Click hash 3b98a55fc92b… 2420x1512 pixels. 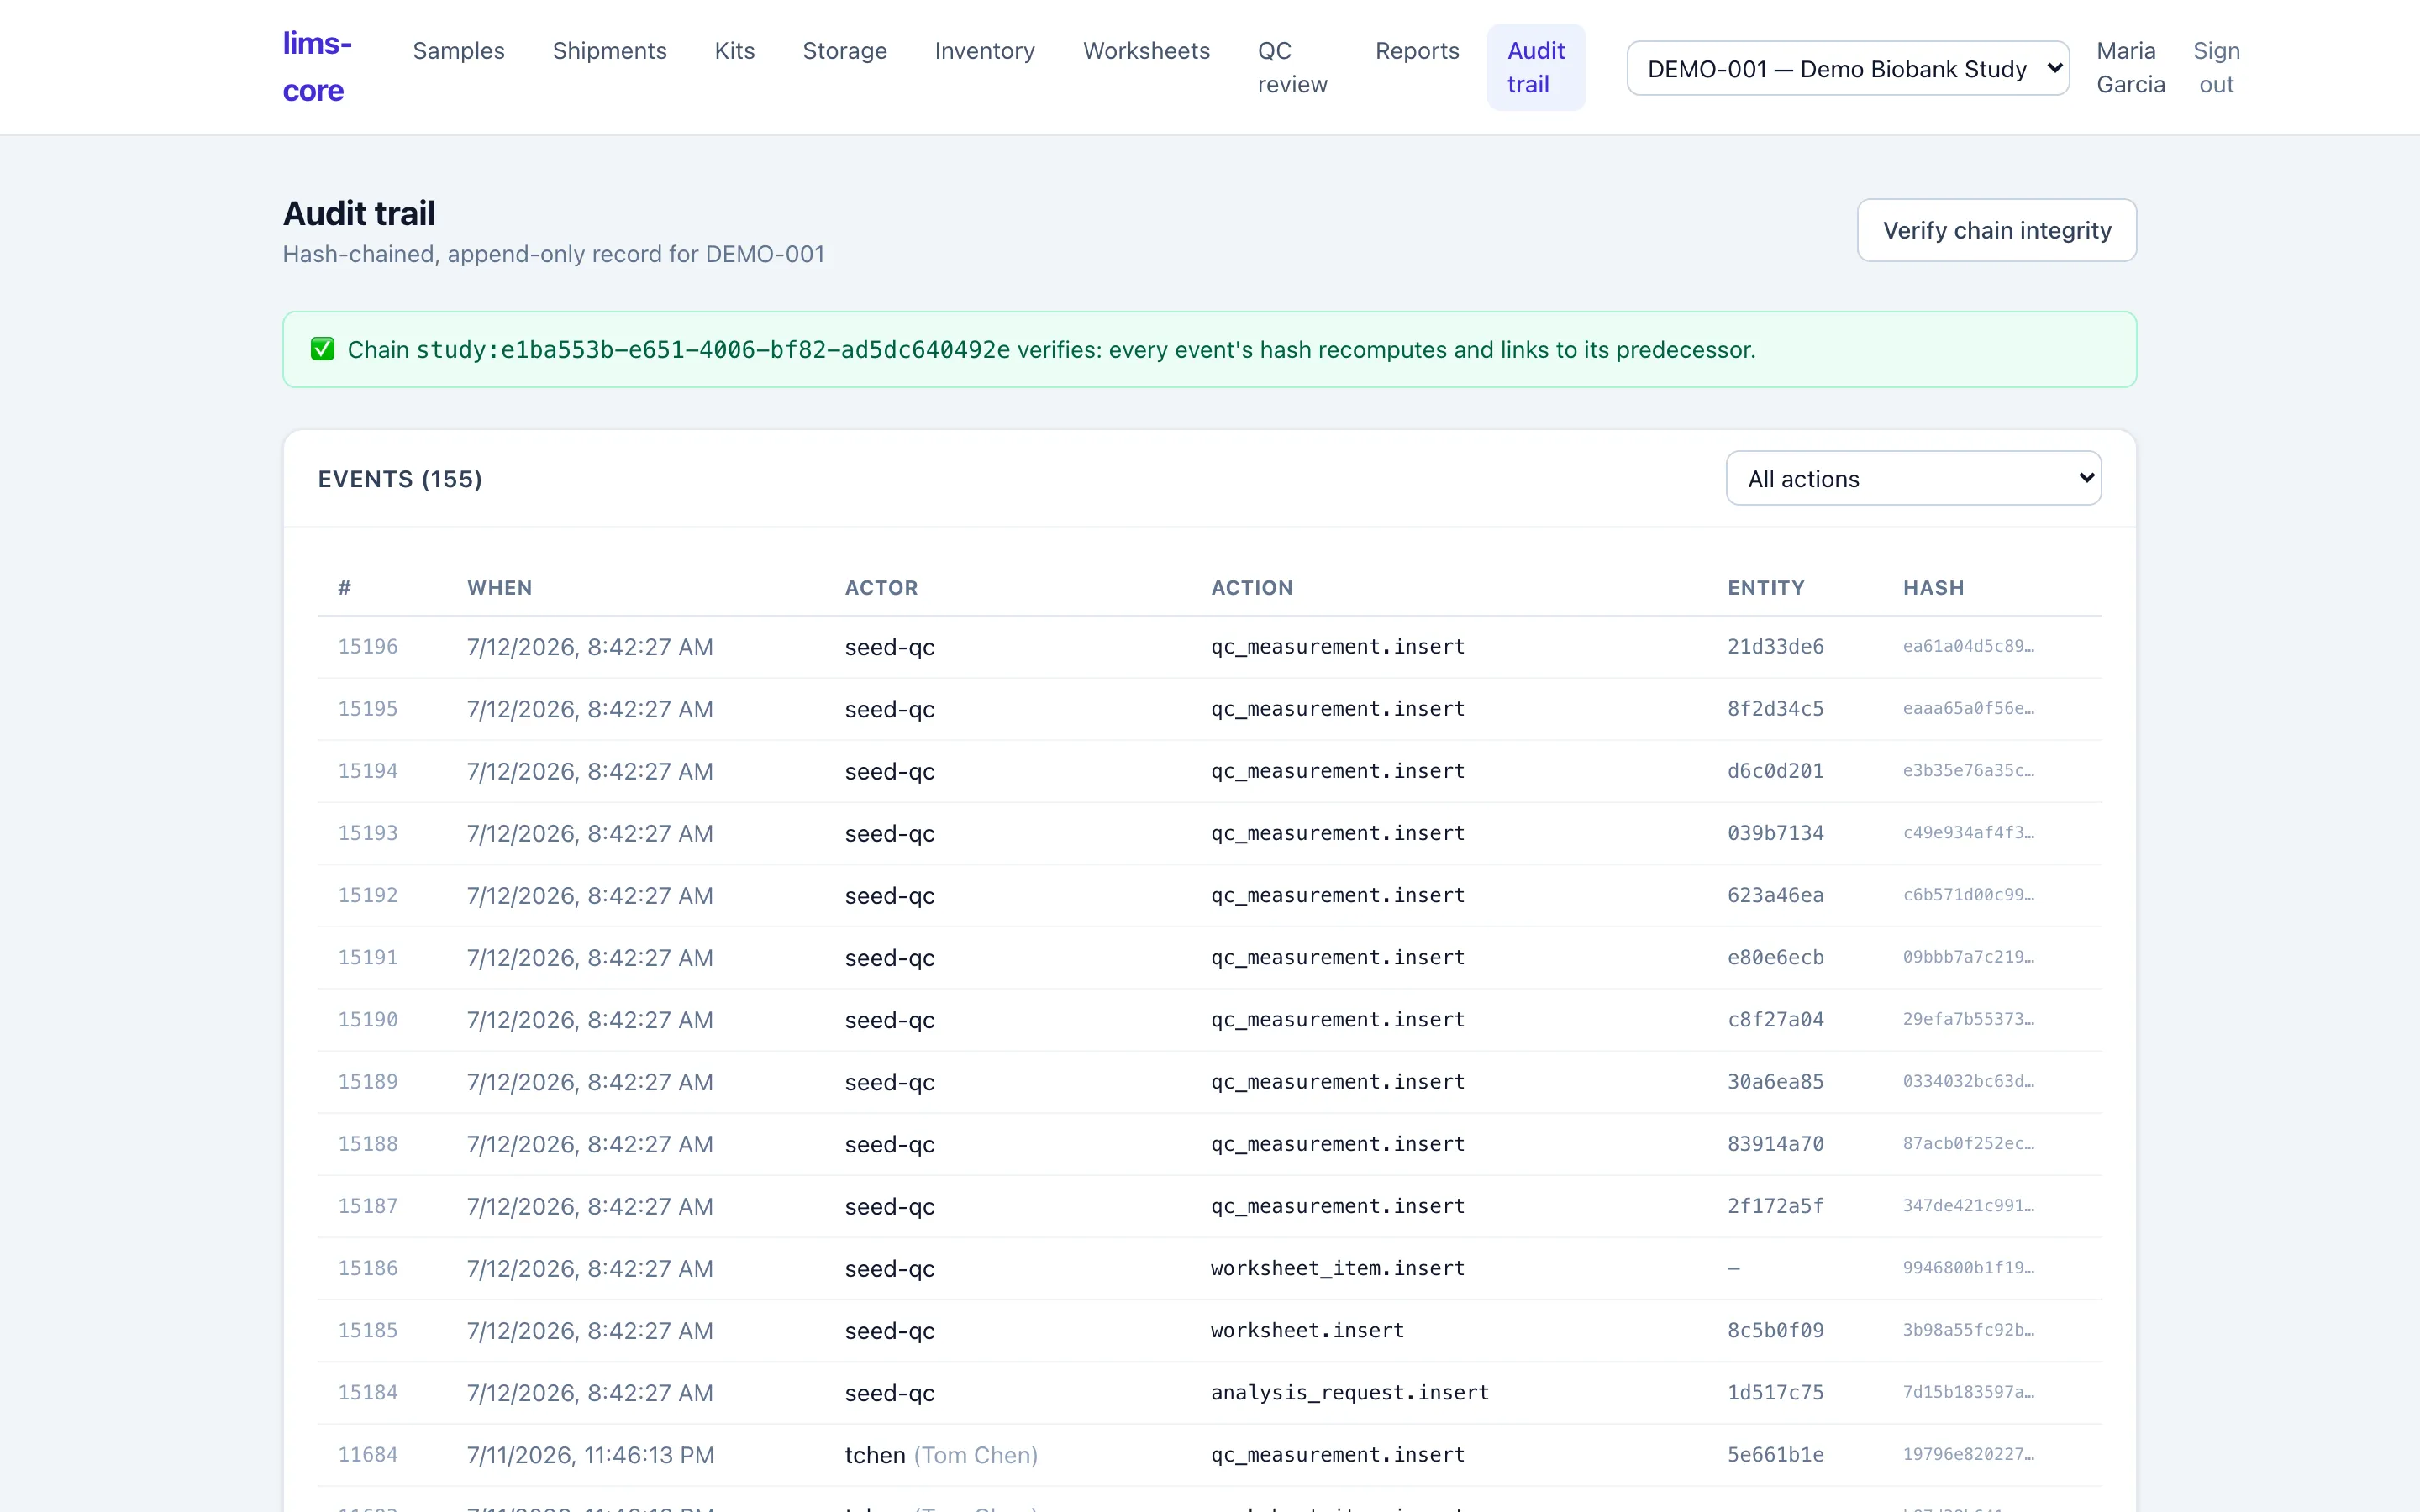click(x=1968, y=1330)
